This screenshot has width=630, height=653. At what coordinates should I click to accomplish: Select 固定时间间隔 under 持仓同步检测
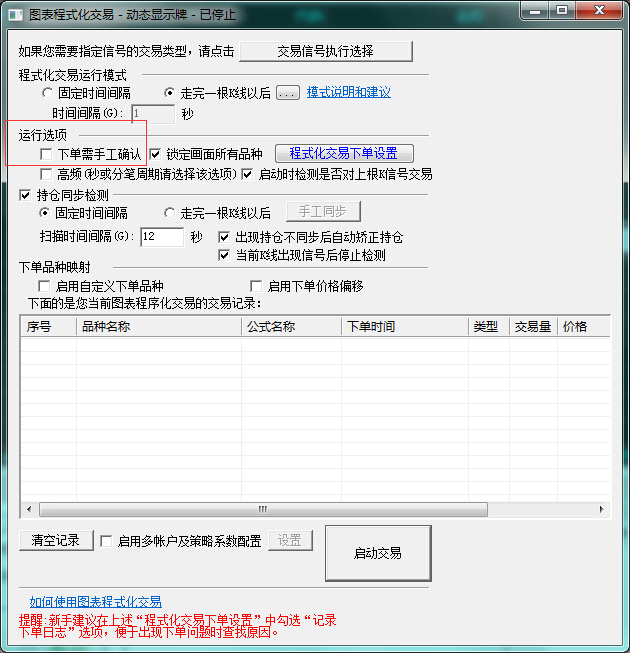(x=45, y=213)
